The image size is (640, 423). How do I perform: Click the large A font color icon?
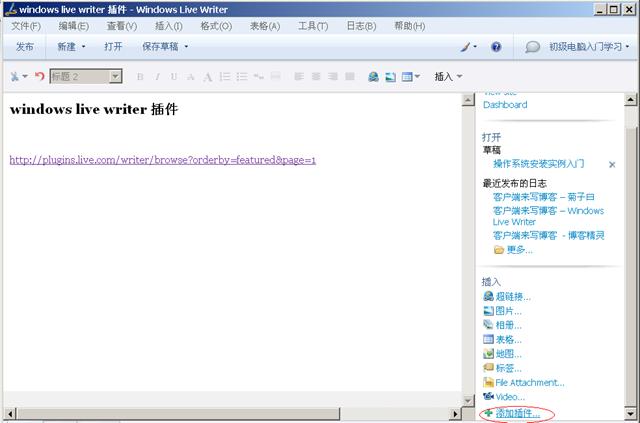[x=207, y=77]
